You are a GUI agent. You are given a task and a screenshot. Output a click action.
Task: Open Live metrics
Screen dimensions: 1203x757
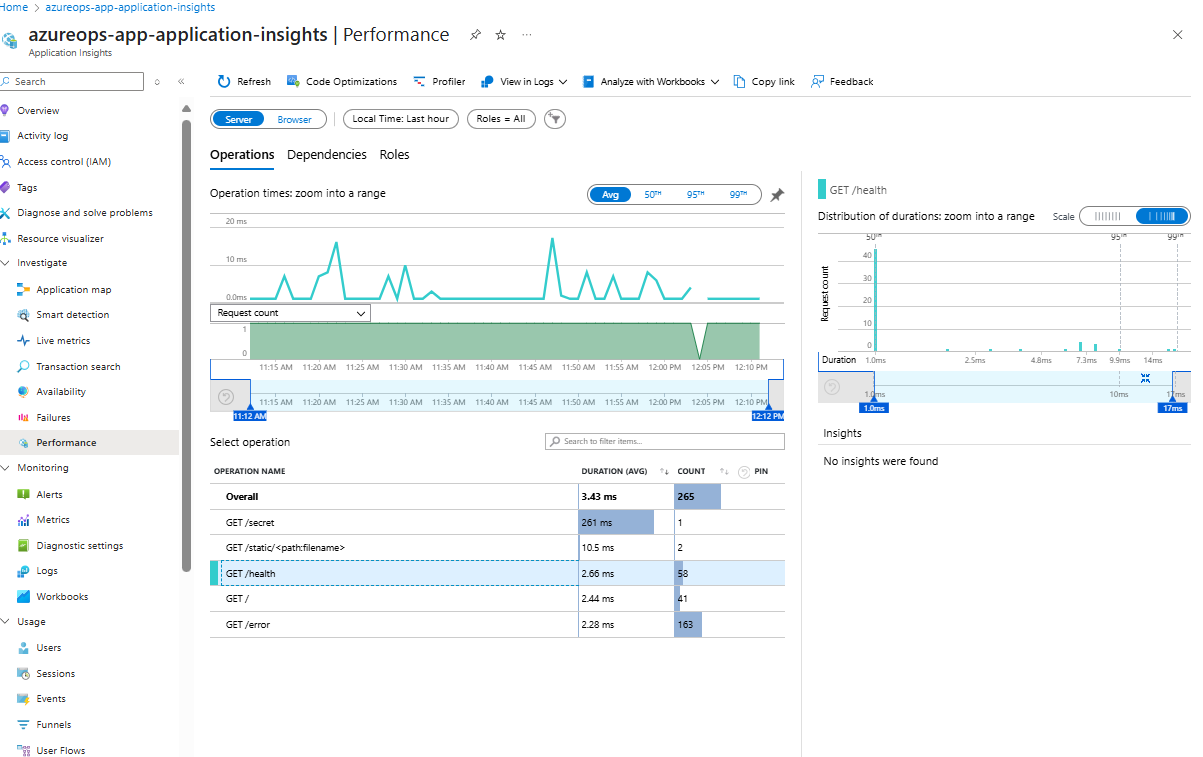click(63, 340)
